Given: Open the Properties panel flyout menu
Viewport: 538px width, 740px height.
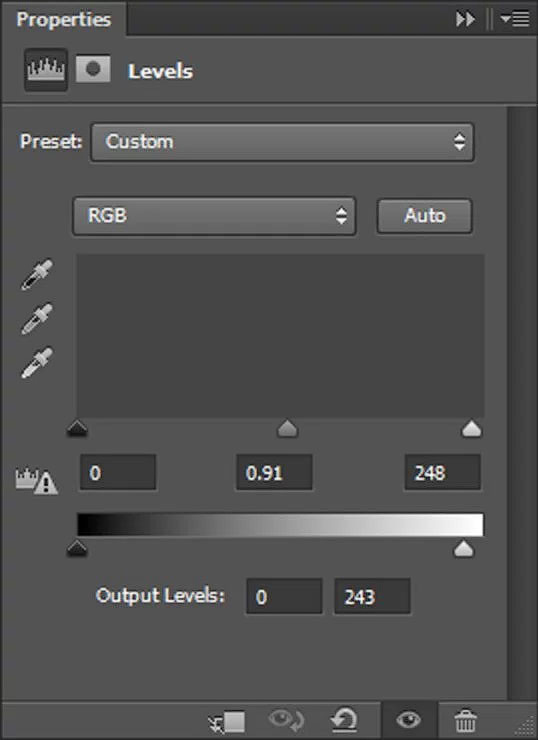Looking at the screenshot, I should (515, 19).
